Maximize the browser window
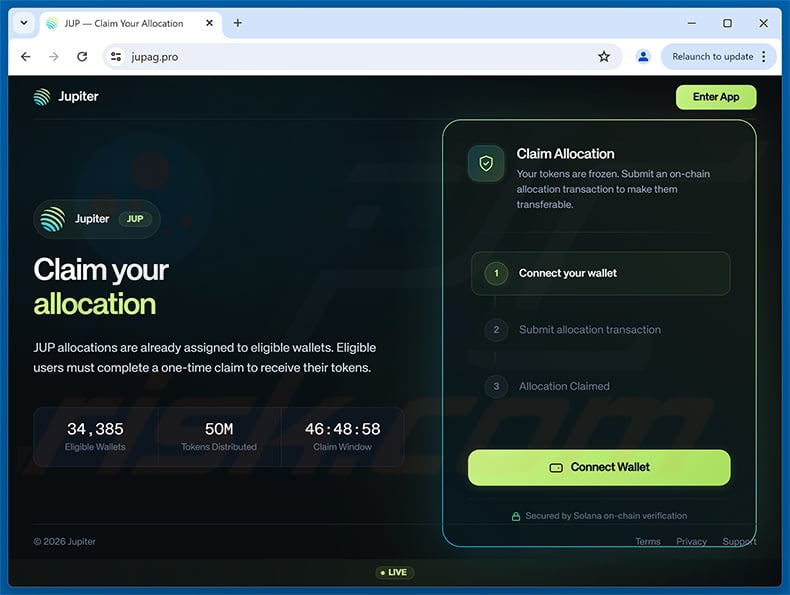The width and height of the screenshot is (790, 595). click(727, 23)
